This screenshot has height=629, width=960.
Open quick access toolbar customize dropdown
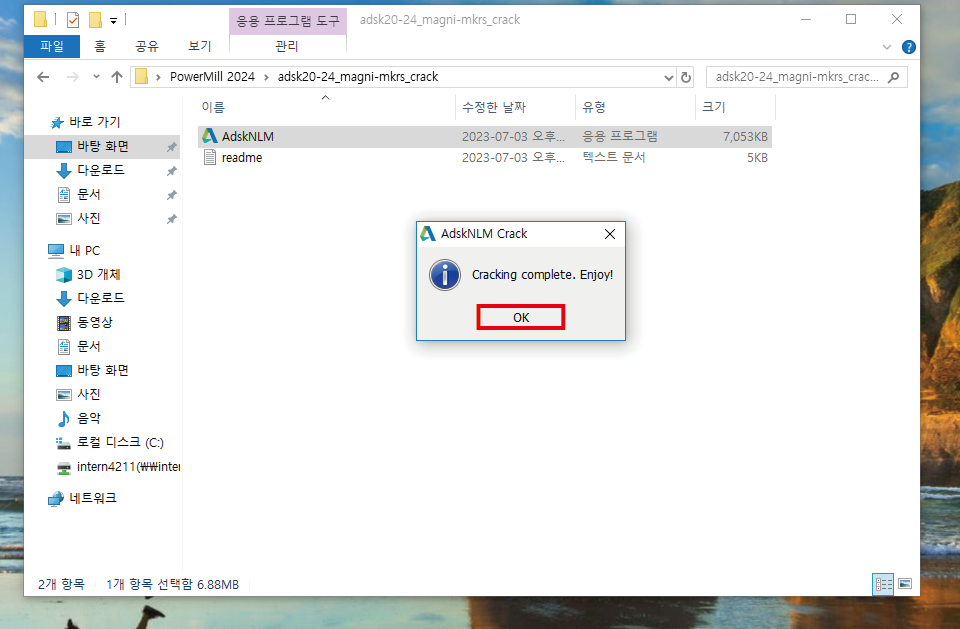[x=113, y=21]
